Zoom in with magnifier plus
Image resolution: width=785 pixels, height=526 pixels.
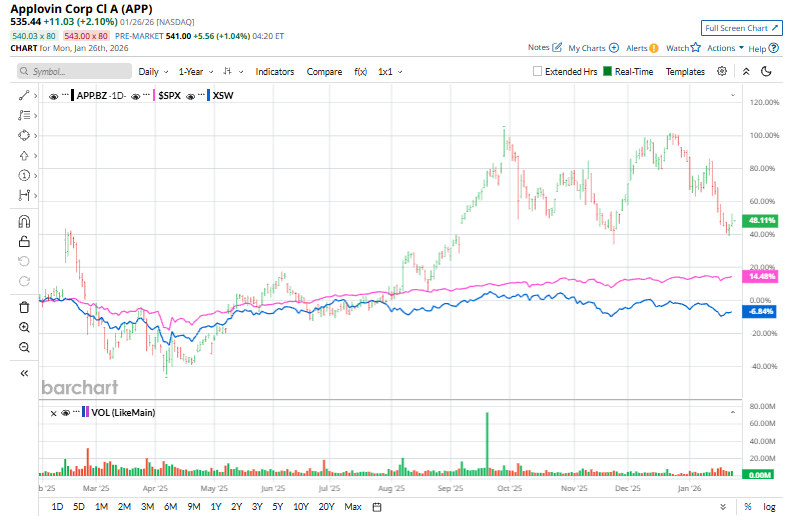(24, 327)
